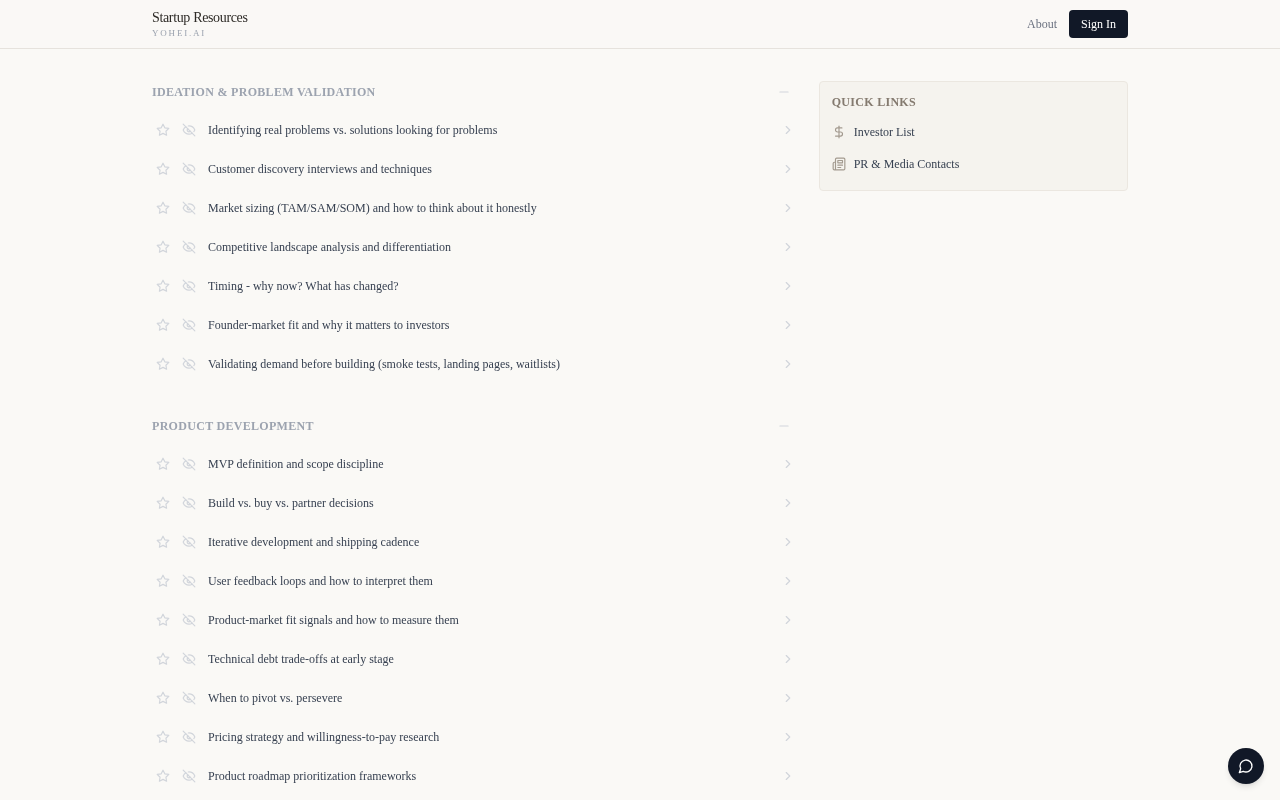Viewport: 1280px width, 800px height.
Task: Open Timing - why now? What has changed?
Action: (303, 286)
